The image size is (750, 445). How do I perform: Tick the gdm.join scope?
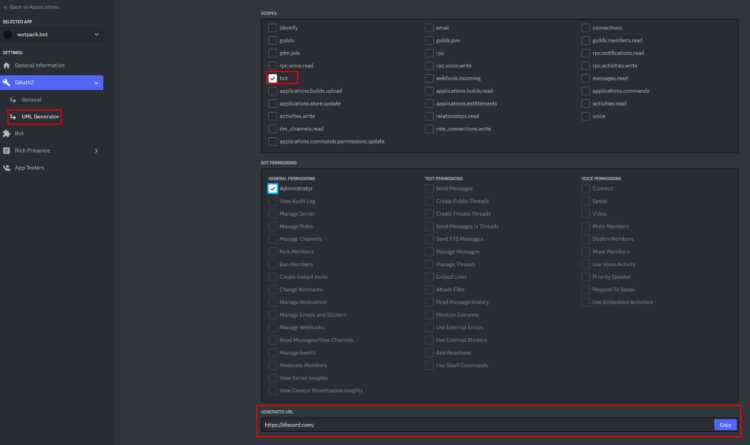pyautogui.click(x=273, y=53)
